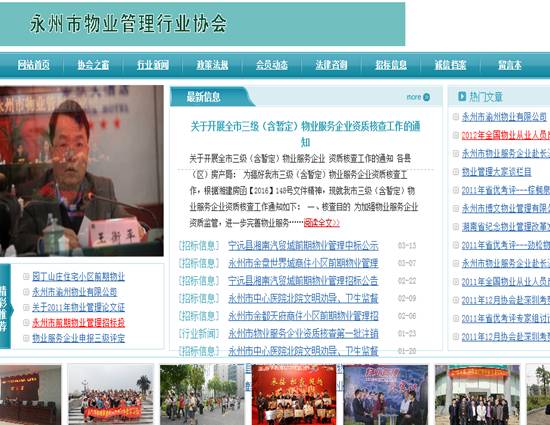Go to the 协会之窗 section
This screenshot has height=425, width=550.
click(93, 65)
